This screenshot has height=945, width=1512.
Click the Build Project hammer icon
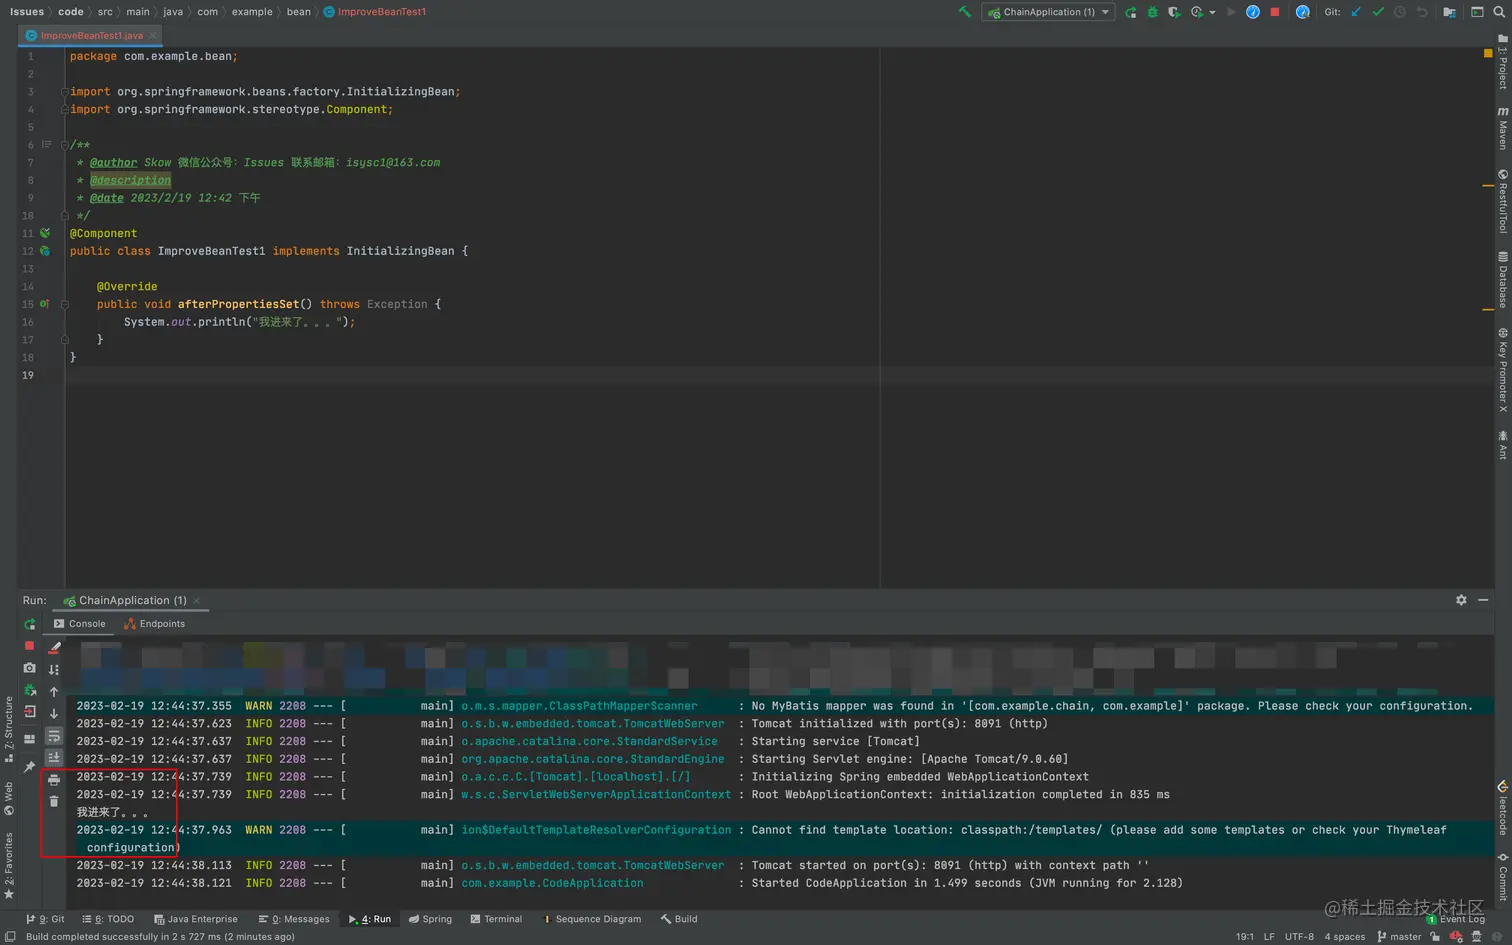(965, 12)
